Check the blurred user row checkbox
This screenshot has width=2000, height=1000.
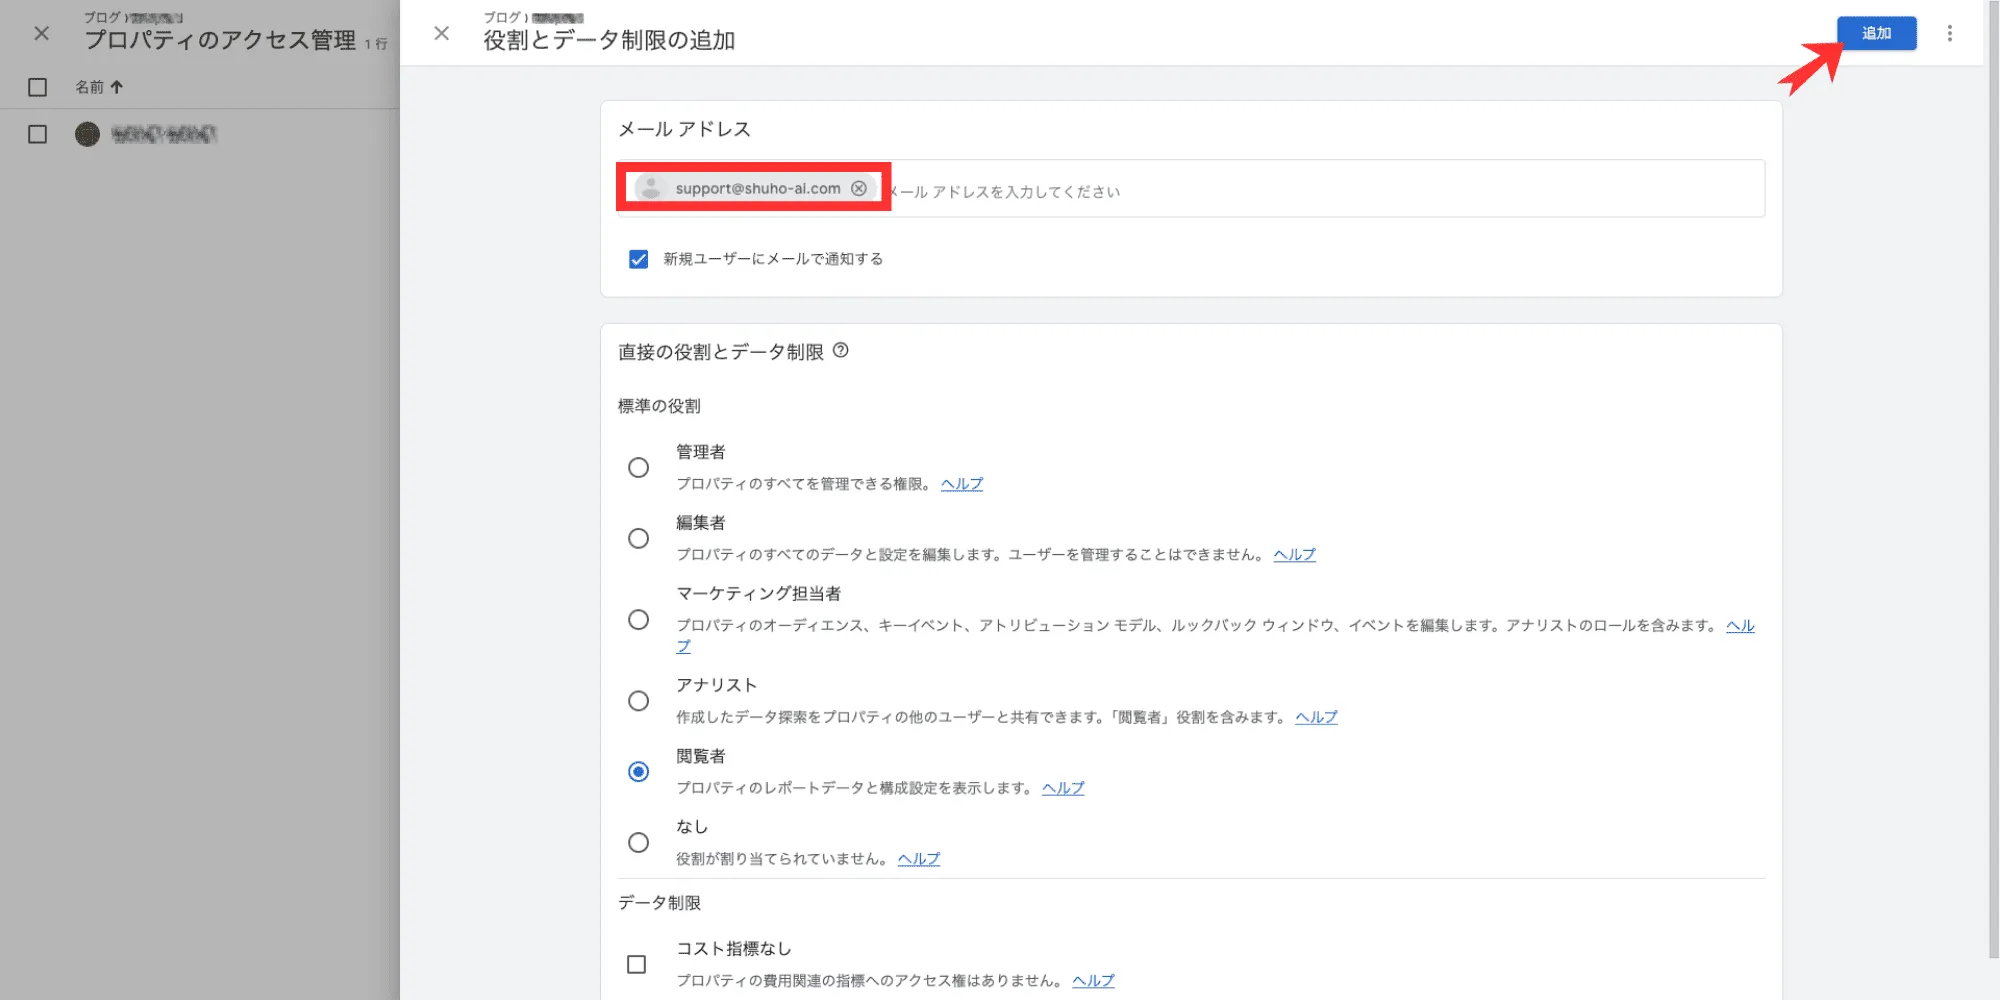point(37,134)
